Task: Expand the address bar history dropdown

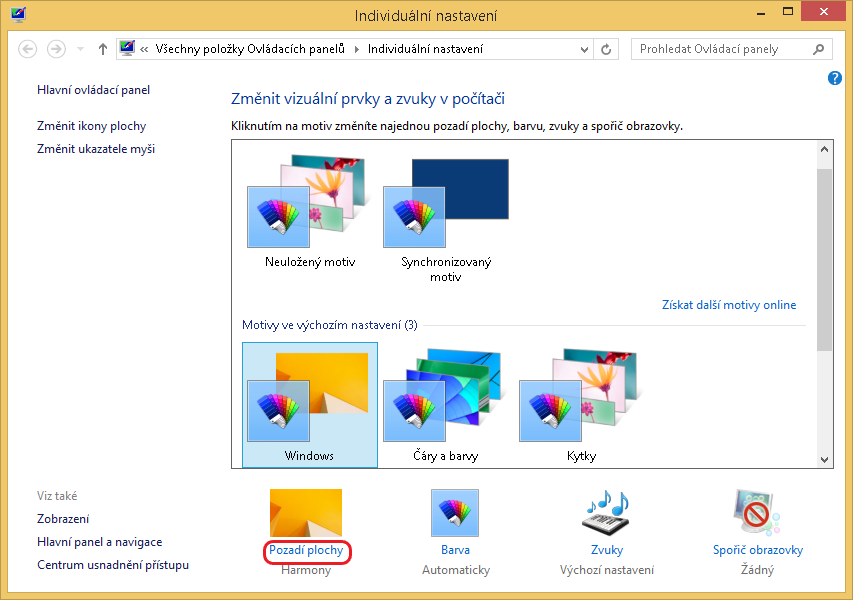Action: (x=583, y=49)
